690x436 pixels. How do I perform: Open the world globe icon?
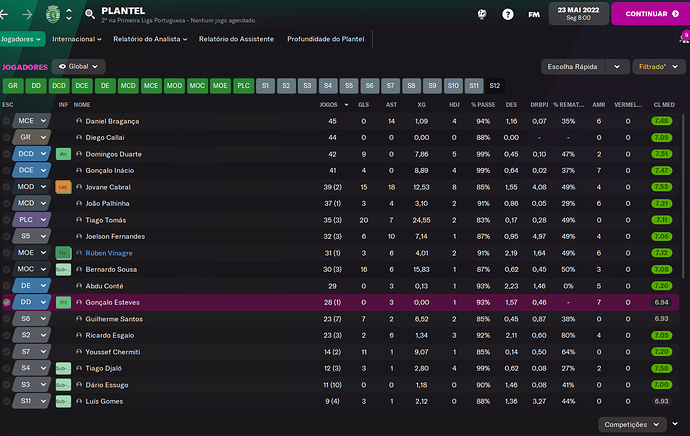click(x=482, y=14)
